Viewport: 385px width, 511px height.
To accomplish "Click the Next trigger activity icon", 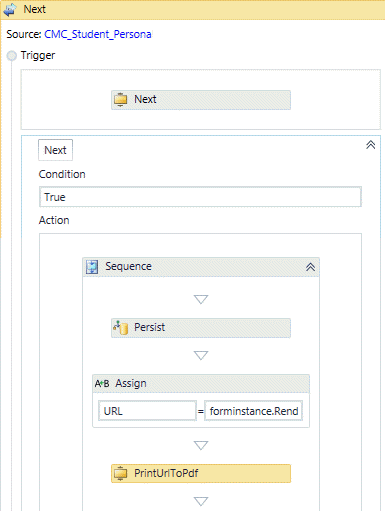I will tap(121, 100).
